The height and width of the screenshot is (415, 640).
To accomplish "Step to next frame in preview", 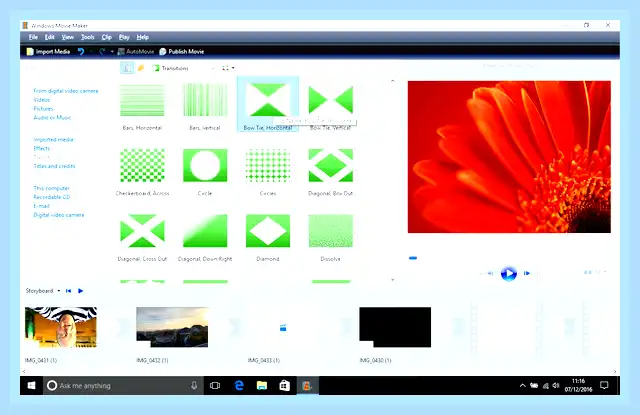I will [527, 273].
